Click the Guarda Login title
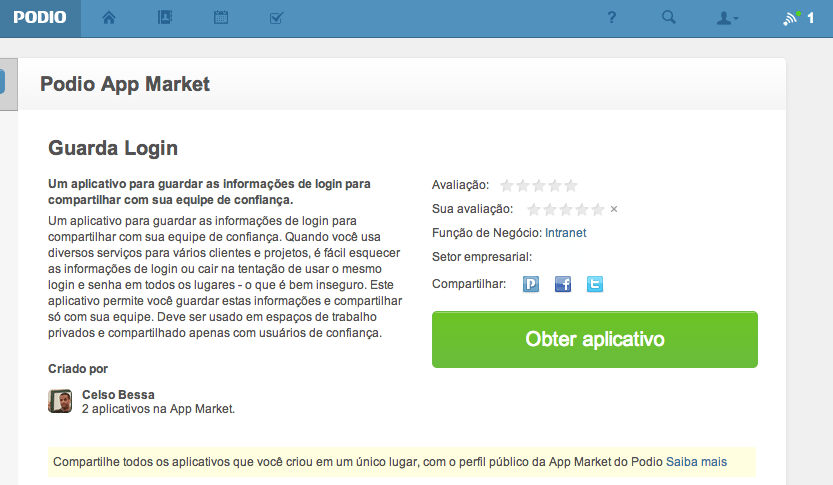Screen dimensions: 833x485 pyautogui.click(x=113, y=148)
